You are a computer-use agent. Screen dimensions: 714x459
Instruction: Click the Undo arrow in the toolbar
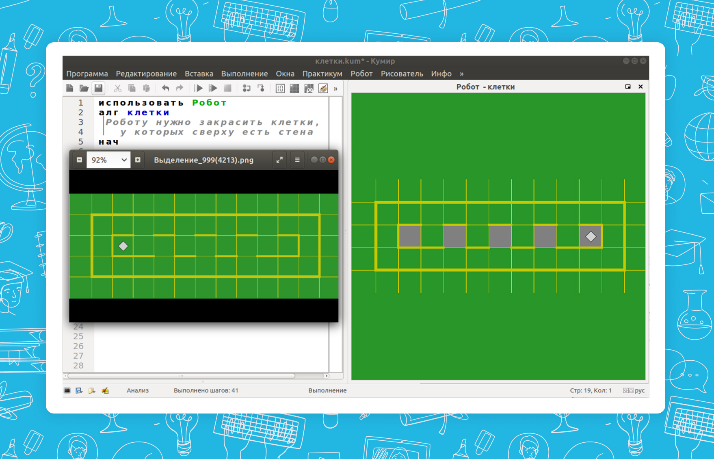tap(166, 88)
